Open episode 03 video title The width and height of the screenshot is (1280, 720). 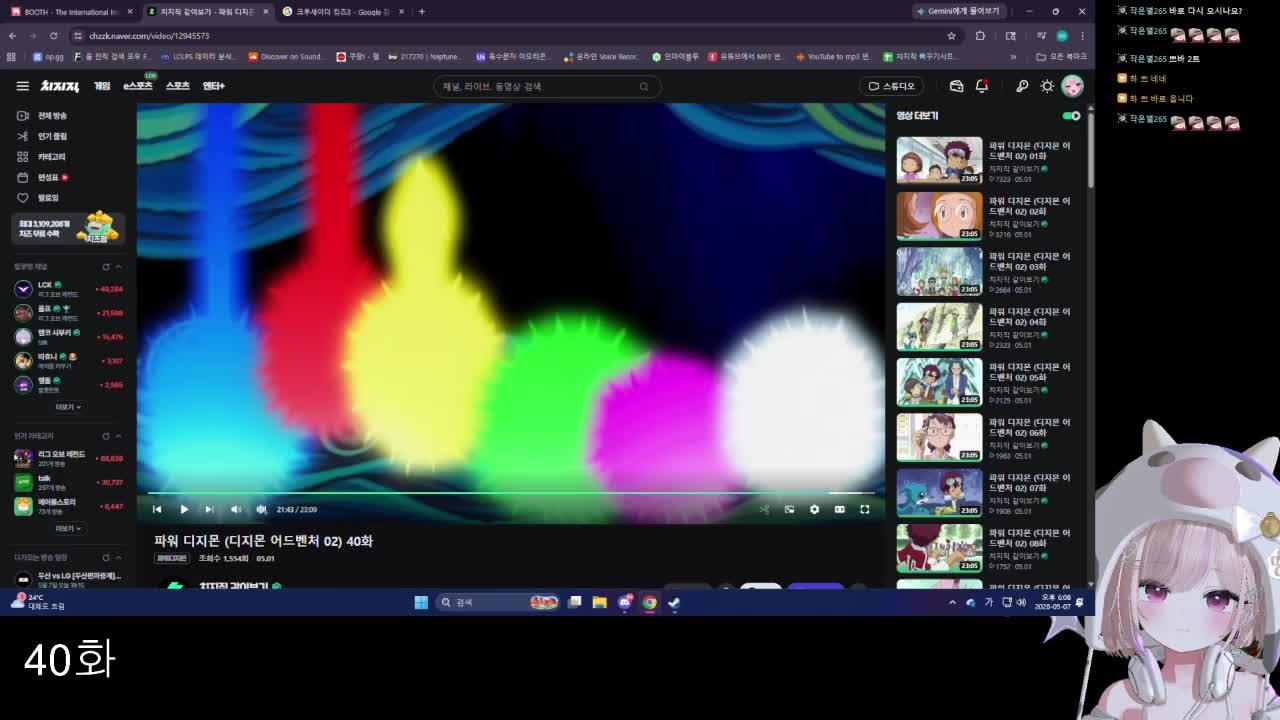tap(1029, 261)
